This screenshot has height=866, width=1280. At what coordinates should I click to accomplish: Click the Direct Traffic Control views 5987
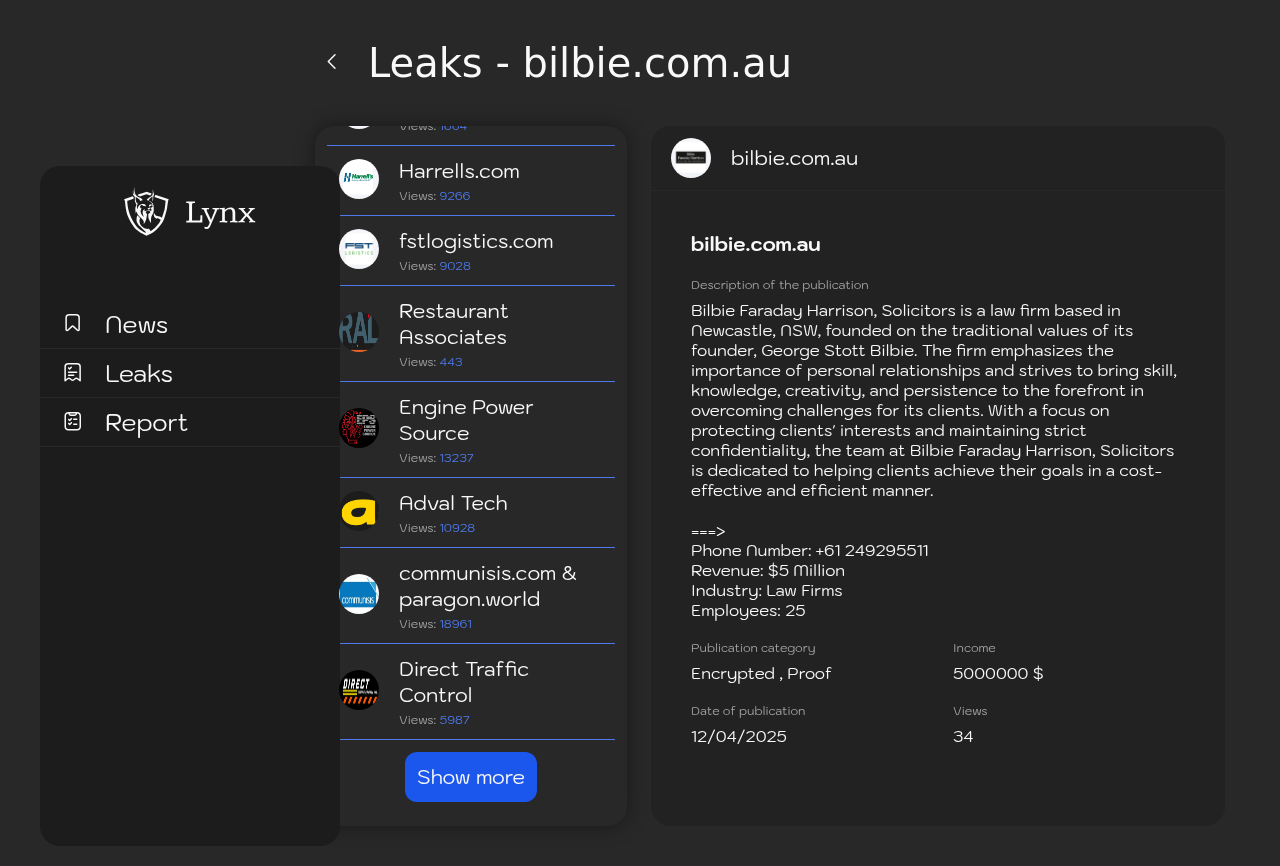pos(455,720)
